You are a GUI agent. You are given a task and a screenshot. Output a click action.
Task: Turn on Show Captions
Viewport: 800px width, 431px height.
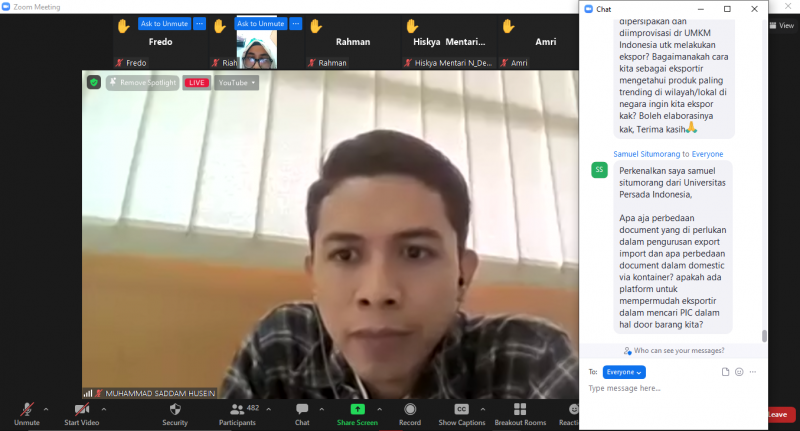point(462,414)
